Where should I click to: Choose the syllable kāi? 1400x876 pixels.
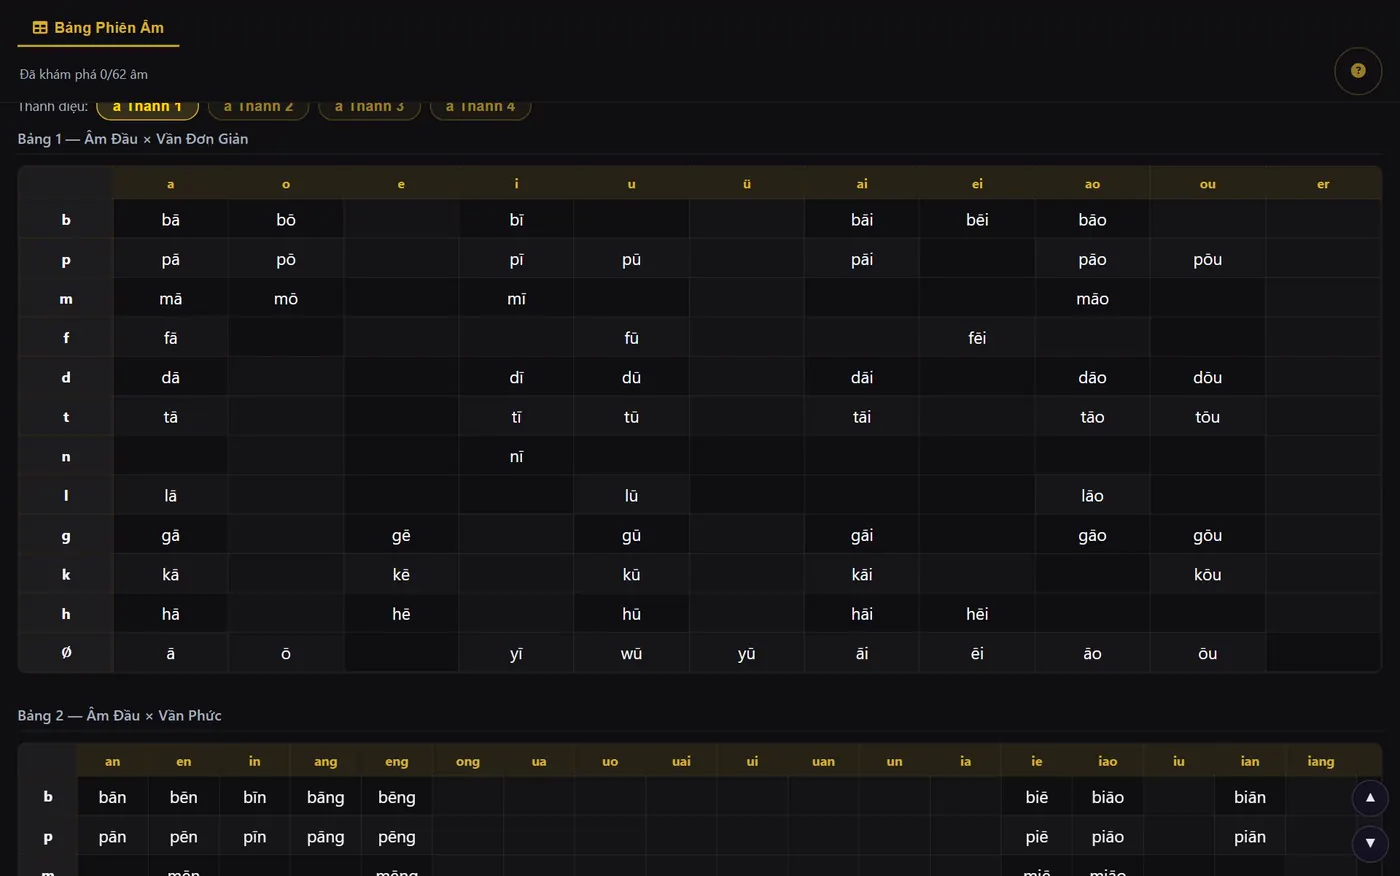[862, 574]
